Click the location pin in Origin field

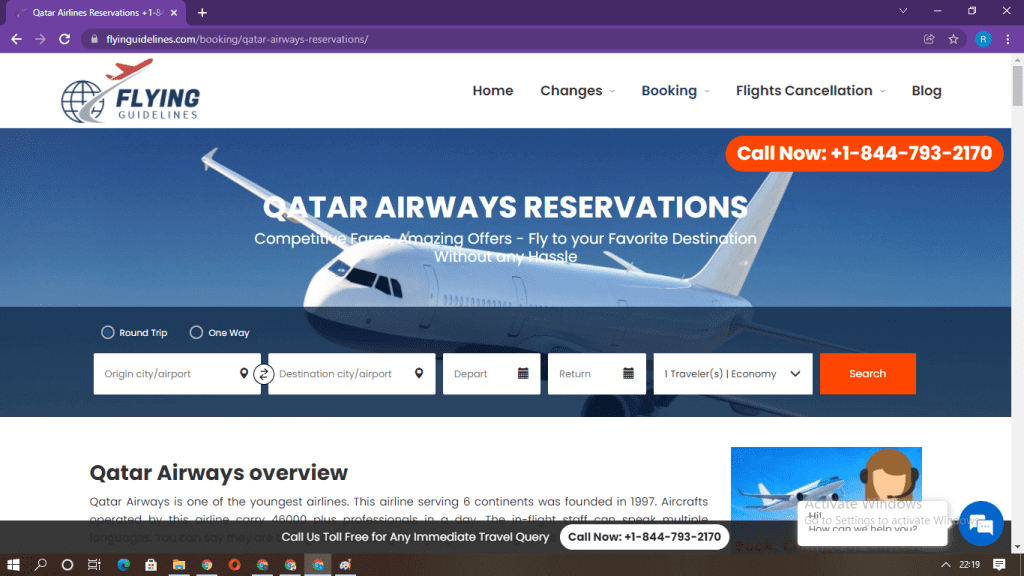[x=244, y=373]
